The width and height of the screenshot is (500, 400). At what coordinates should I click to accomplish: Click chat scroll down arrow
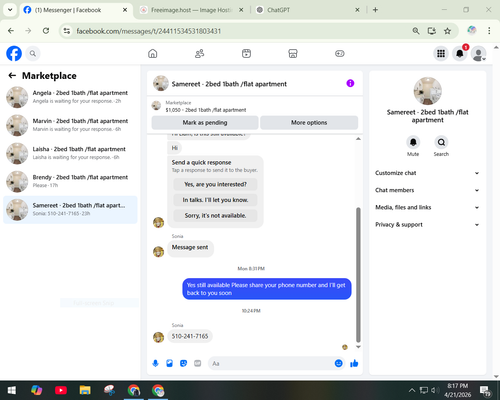coord(358,347)
